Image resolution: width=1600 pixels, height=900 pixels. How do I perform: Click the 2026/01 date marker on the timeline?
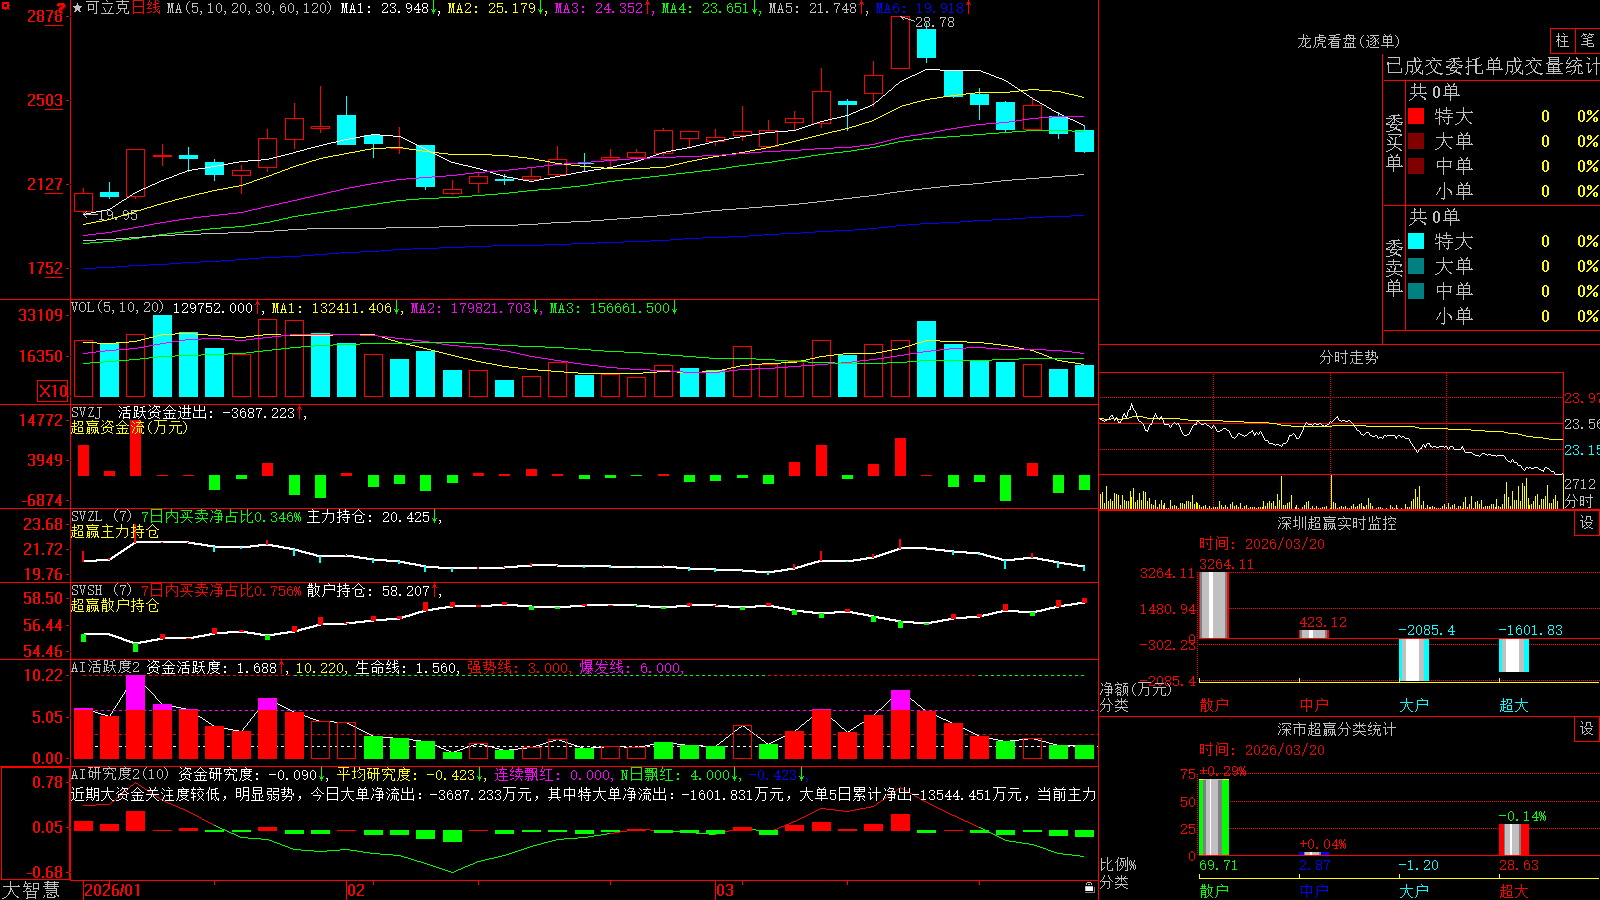click(x=113, y=890)
